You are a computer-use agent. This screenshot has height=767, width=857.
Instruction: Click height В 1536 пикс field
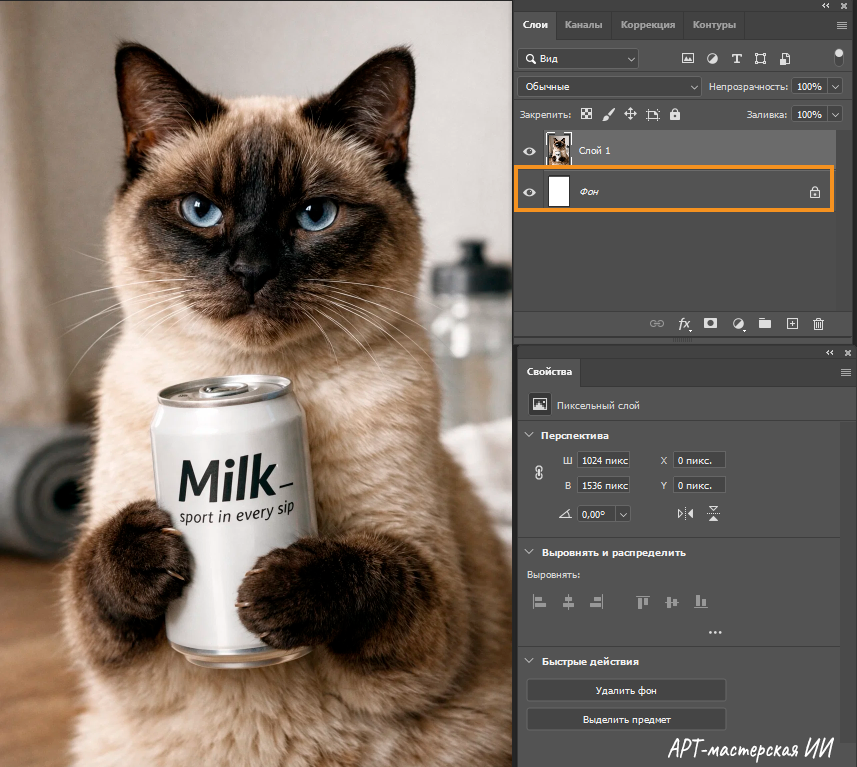(x=604, y=485)
